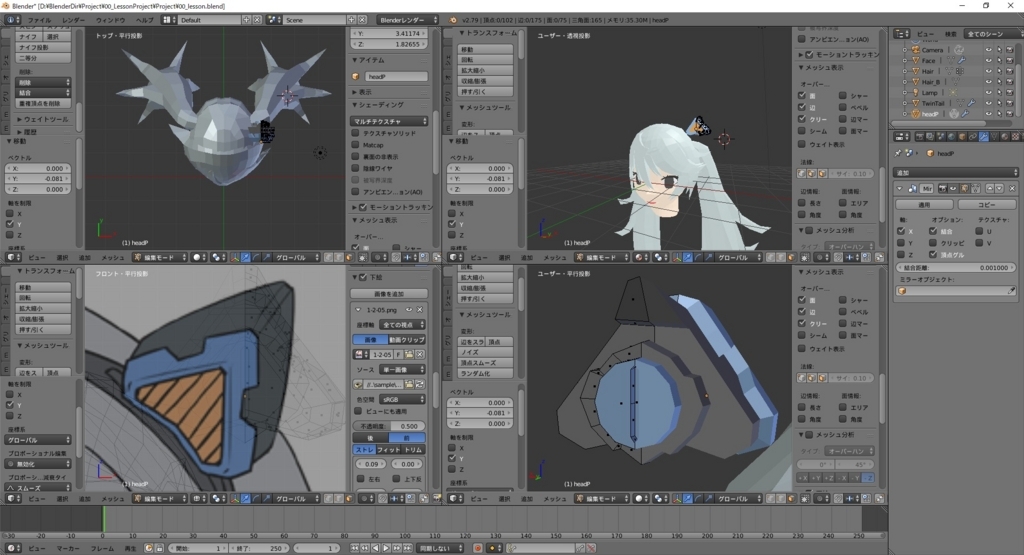Image resolution: width=1024 pixels, height=555 pixels.
Task: Click Noise button in Mesh Tools
Action: pyautogui.click(x=485, y=352)
